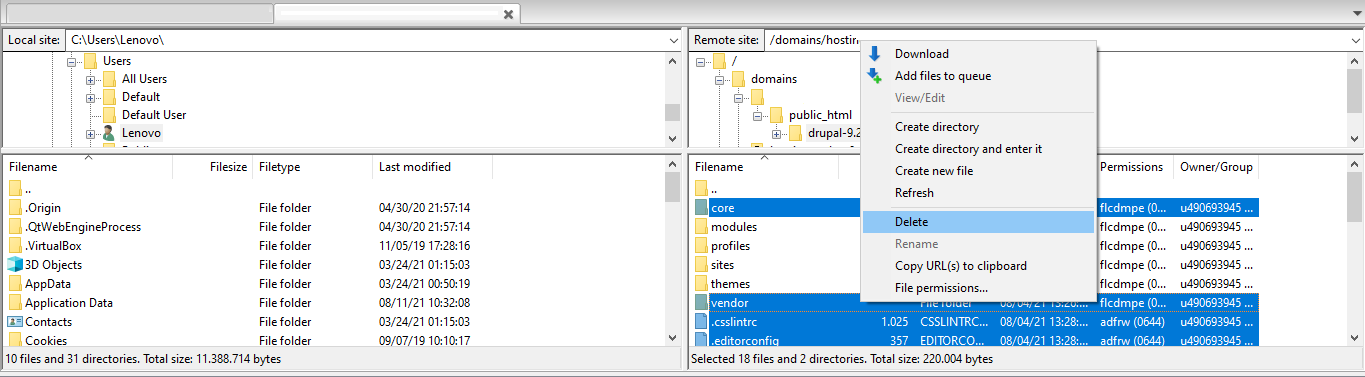Expand the All Users tree node
1365x377 pixels.
tap(90, 79)
